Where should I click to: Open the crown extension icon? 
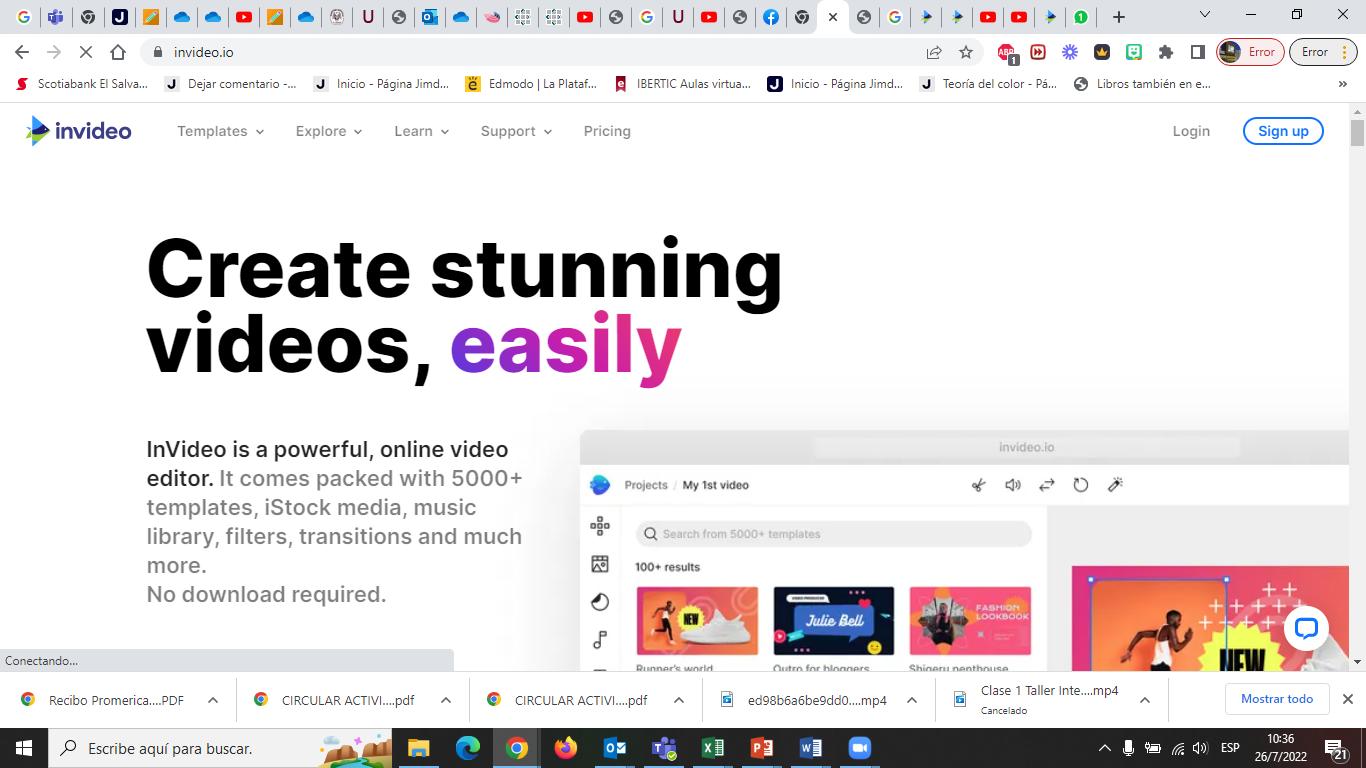coord(1102,52)
